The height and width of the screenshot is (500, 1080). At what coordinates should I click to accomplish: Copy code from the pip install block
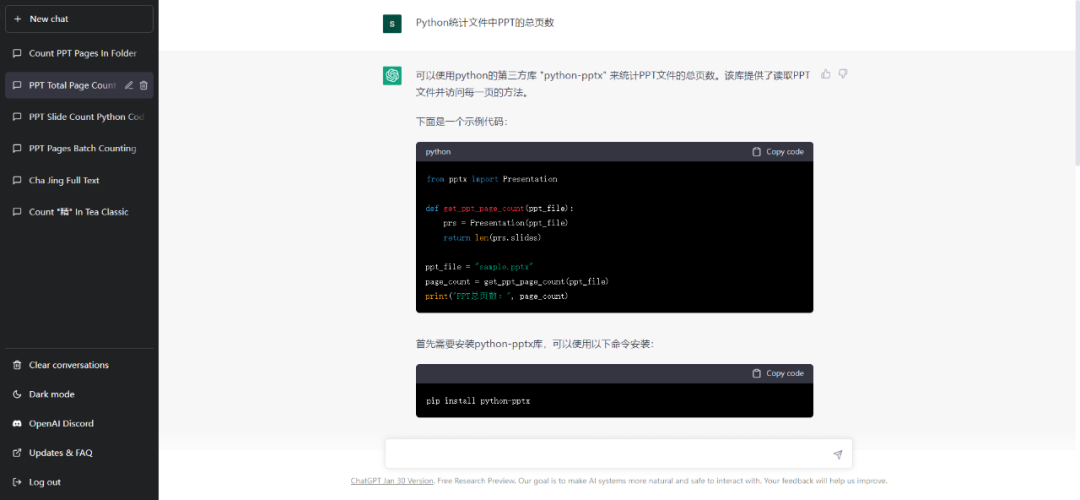pyautogui.click(x=777, y=373)
